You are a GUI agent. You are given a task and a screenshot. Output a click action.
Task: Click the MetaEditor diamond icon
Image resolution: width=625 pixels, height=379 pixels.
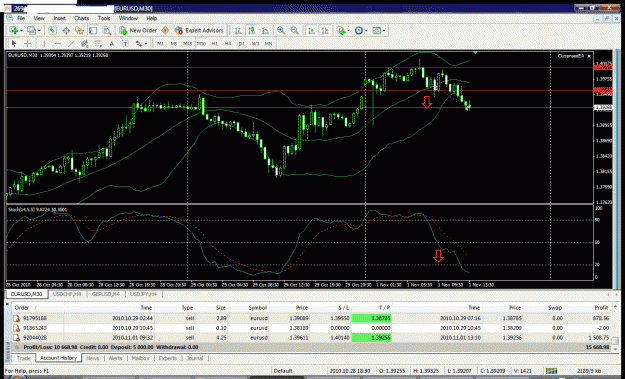(x=165, y=30)
